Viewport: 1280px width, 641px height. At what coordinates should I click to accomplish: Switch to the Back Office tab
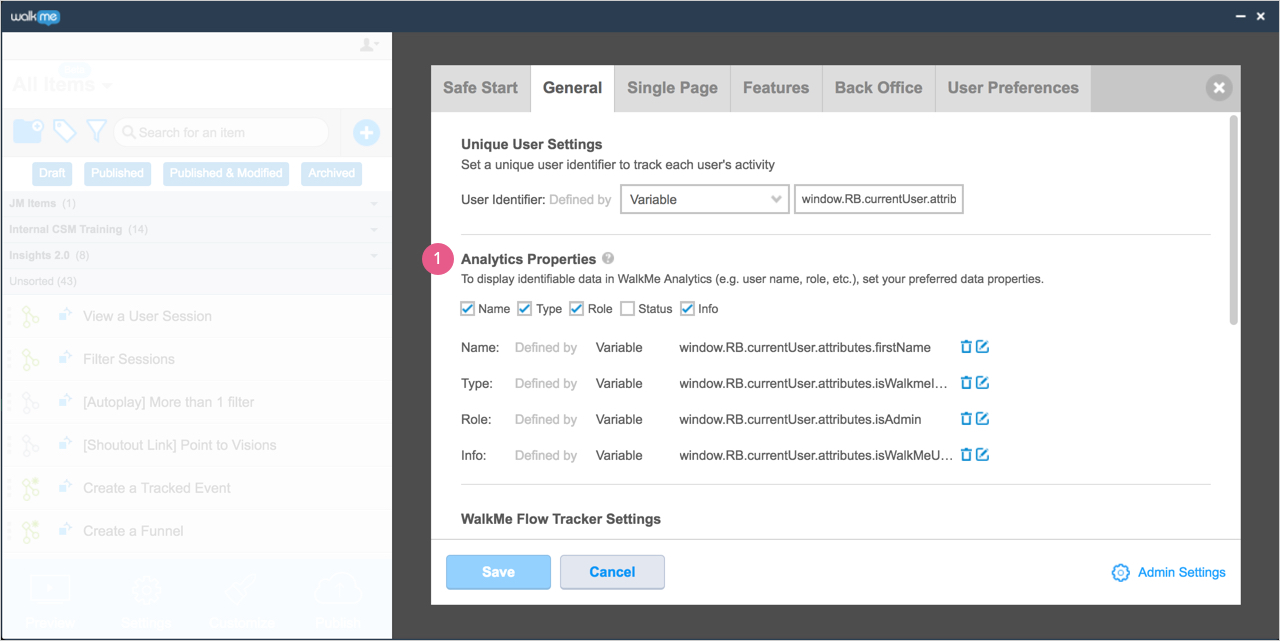[878, 88]
